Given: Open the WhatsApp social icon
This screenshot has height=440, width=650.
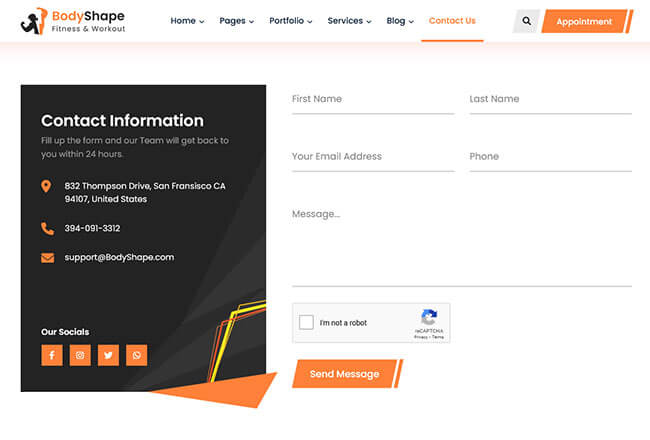Looking at the screenshot, I should coord(136,354).
